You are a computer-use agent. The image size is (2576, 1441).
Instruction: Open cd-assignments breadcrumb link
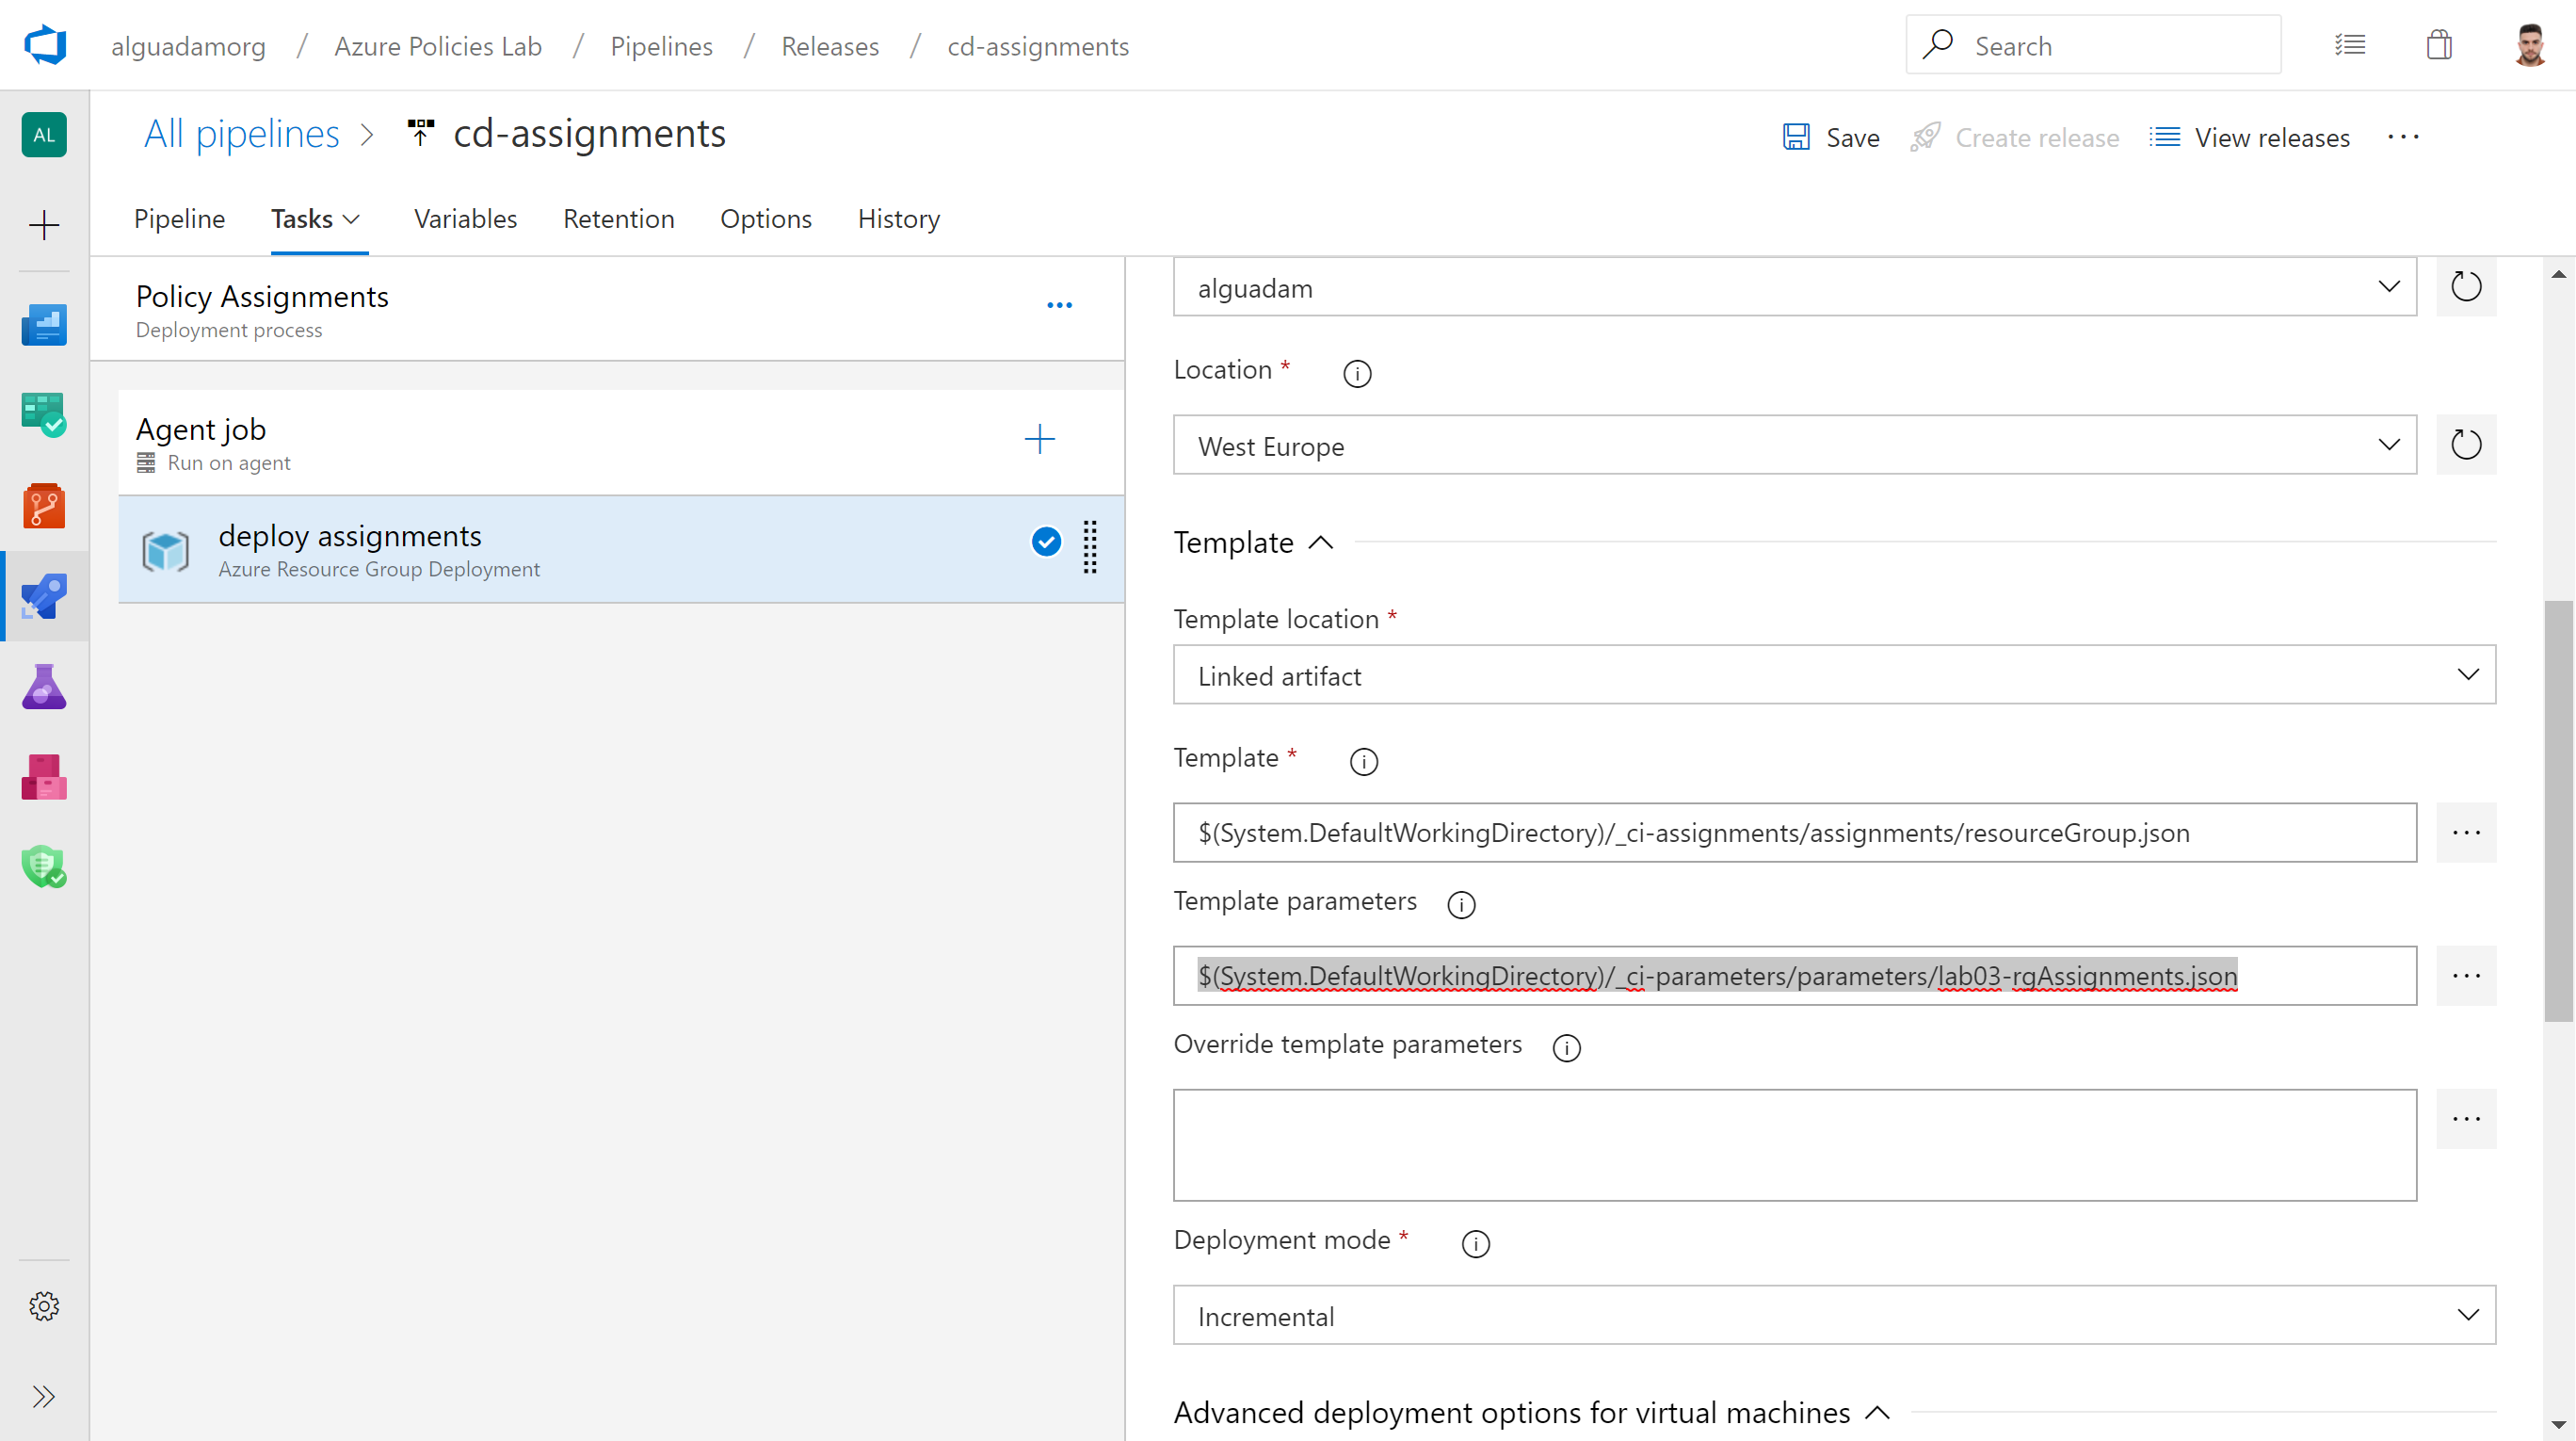1038,46
